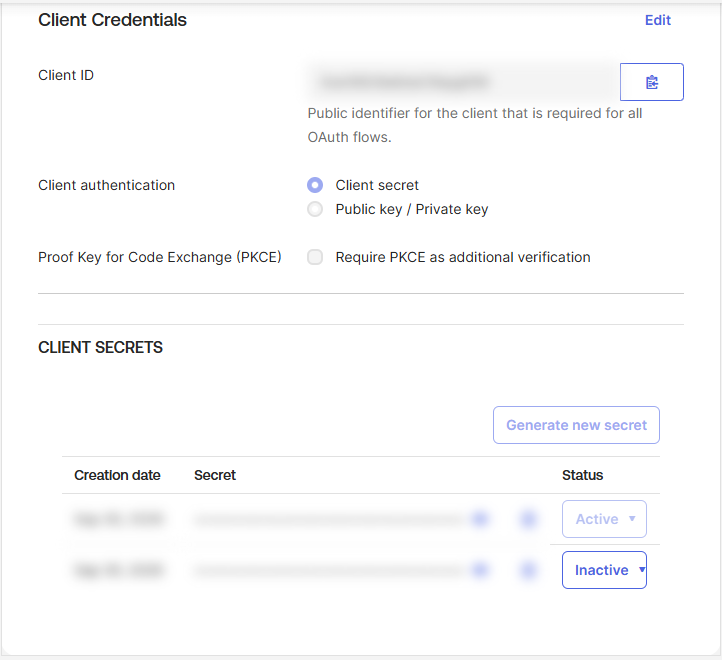Click the Creation date column header
Viewport: 722px width, 660px height.
click(x=117, y=475)
